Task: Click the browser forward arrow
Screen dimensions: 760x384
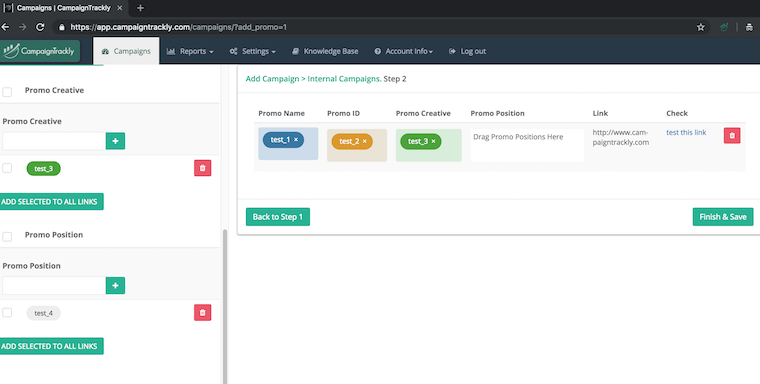Action: (x=22, y=27)
